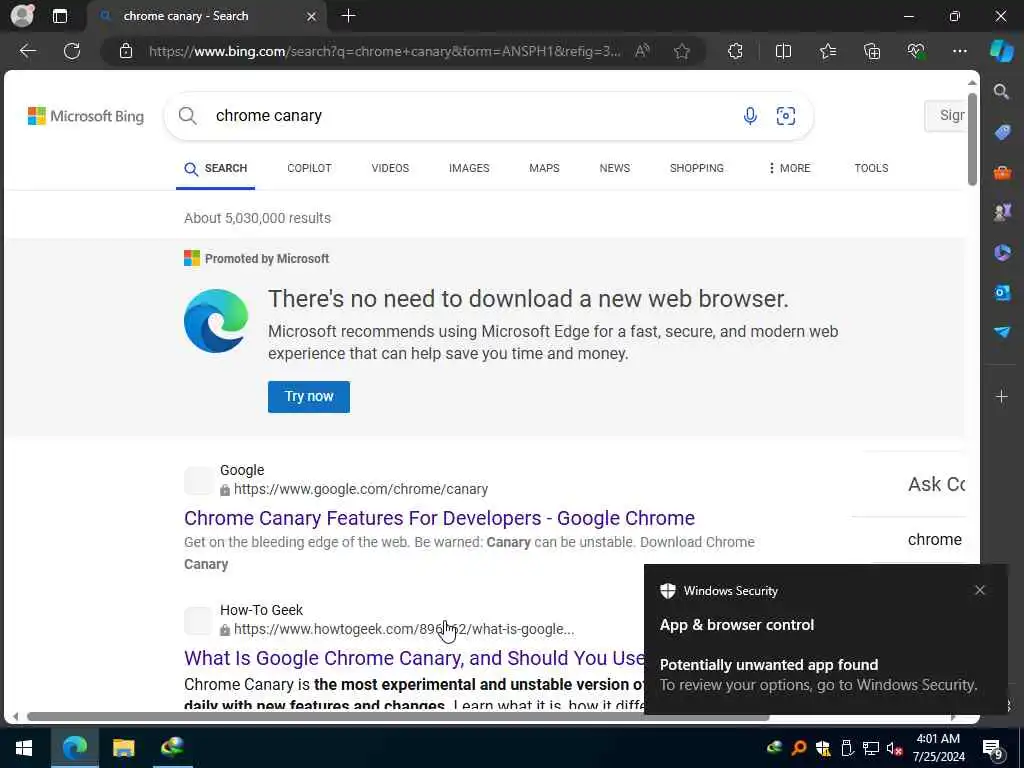
Task: Start voice search with microphone icon
Action: click(750, 116)
